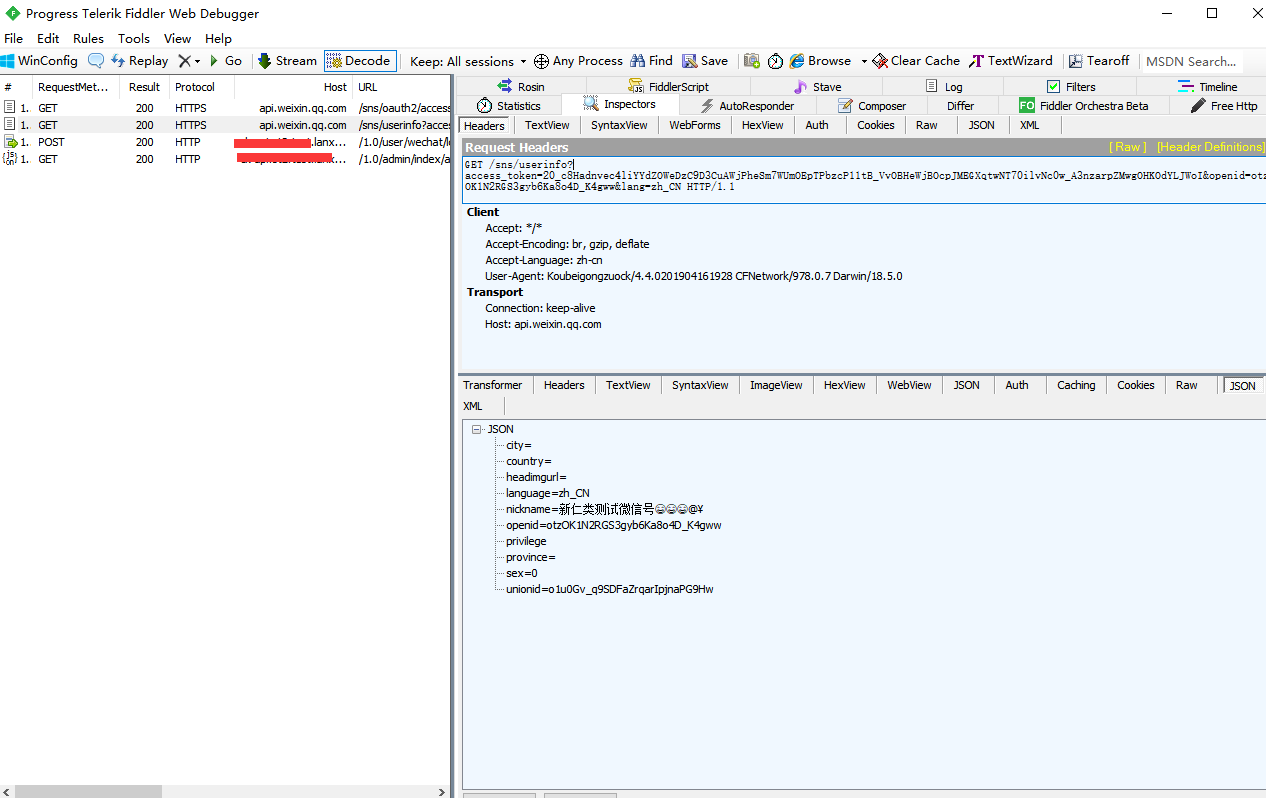Select the response WebView tab
Image resolution: width=1266 pixels, height=798 pixels.
(x=909, y=385)
